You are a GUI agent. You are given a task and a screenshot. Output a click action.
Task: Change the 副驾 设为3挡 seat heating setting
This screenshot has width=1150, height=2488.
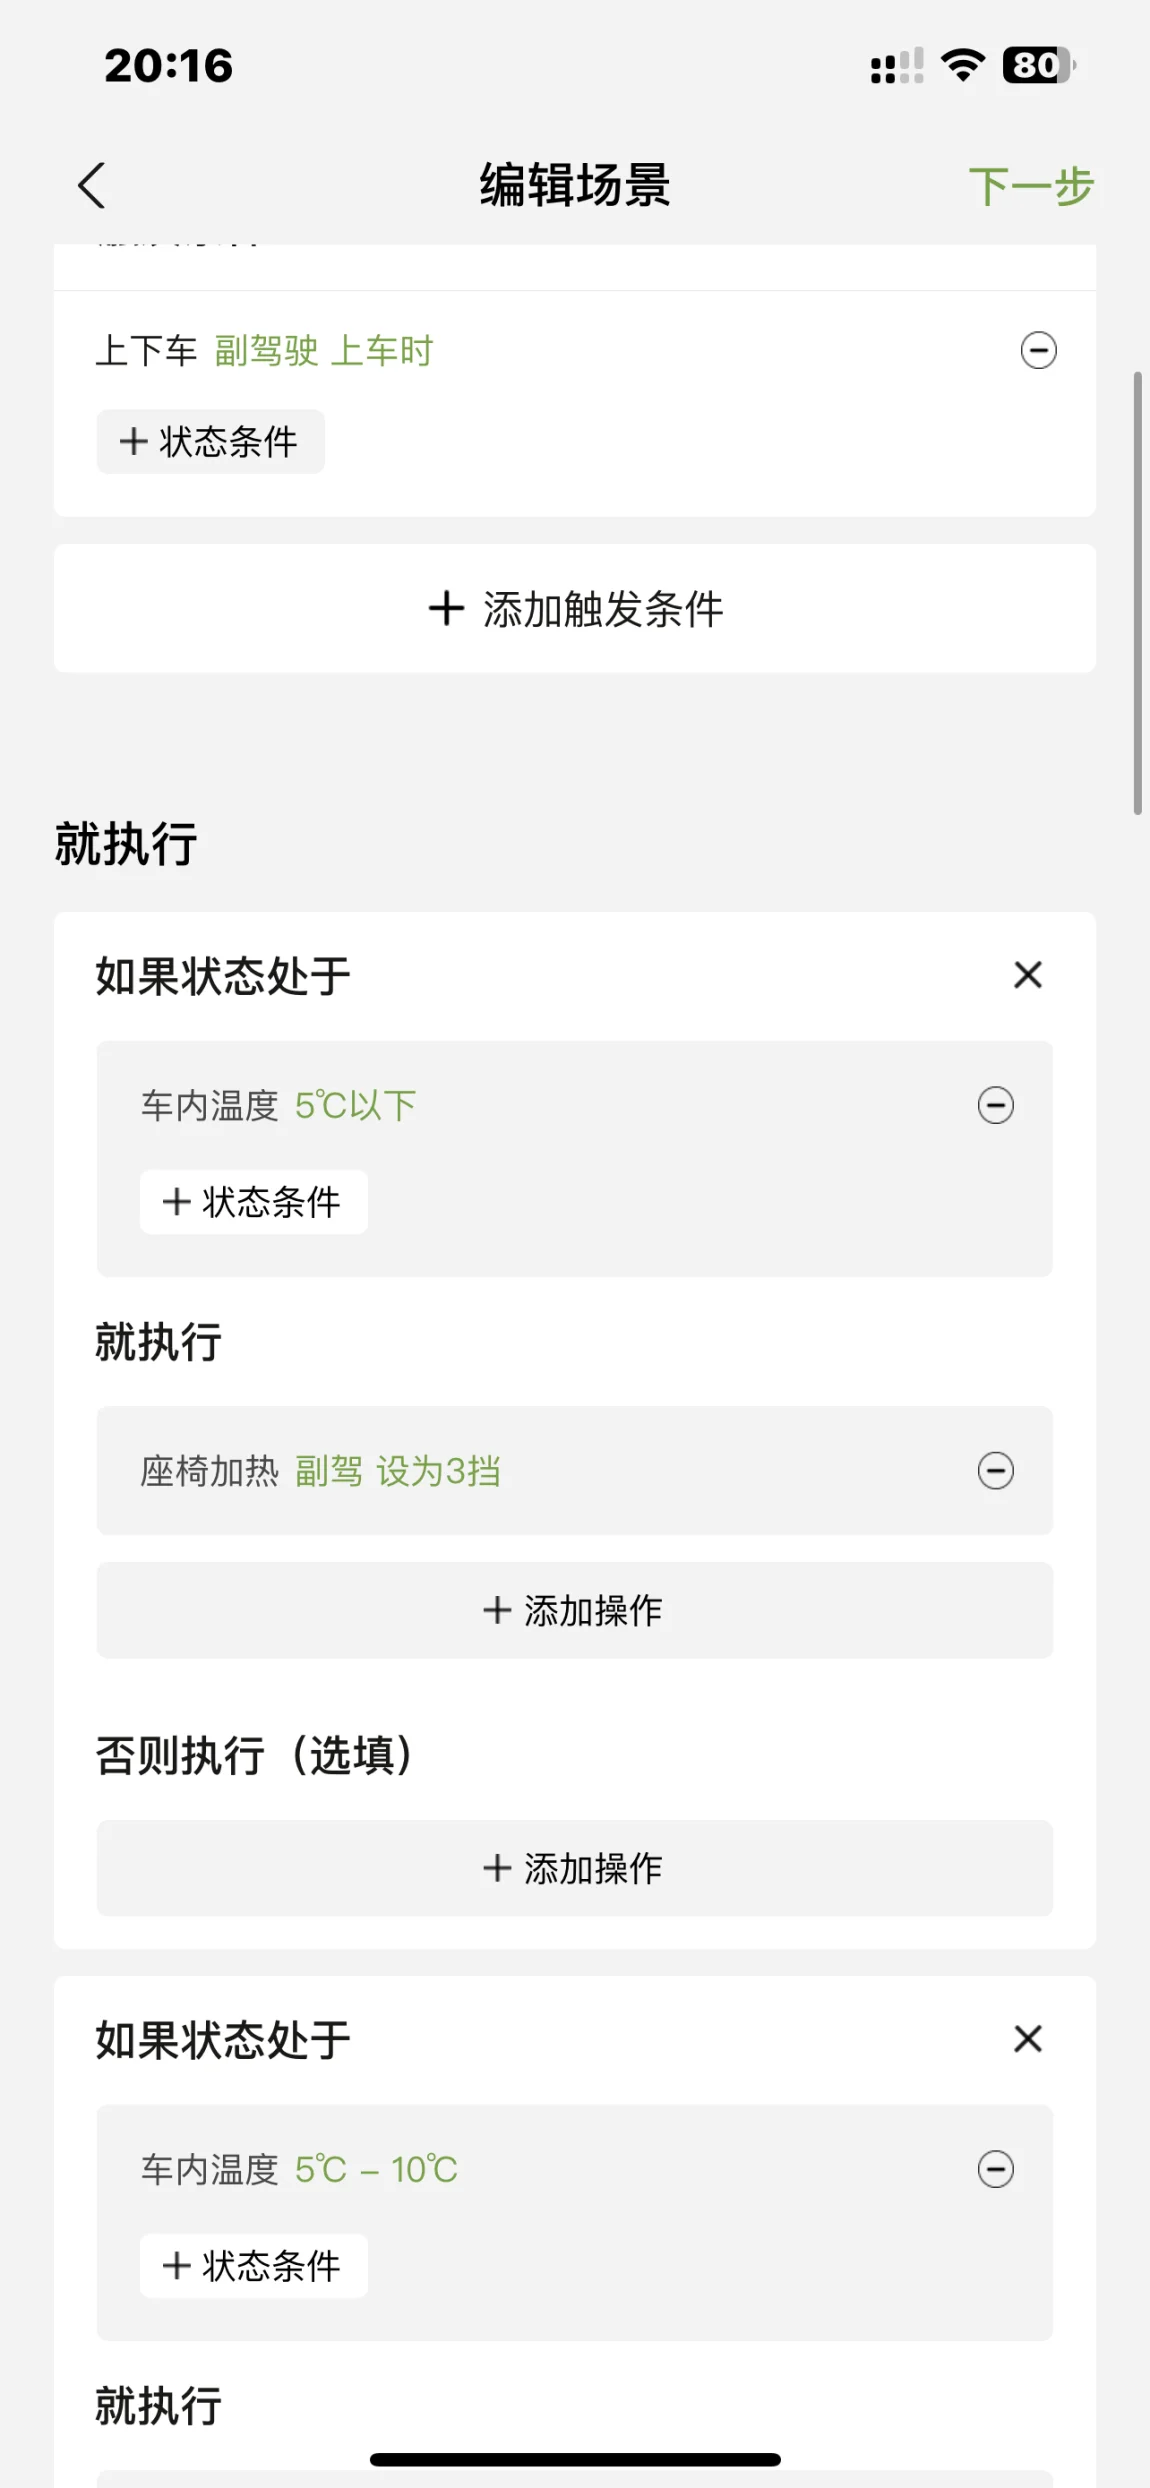[398, 1472]
